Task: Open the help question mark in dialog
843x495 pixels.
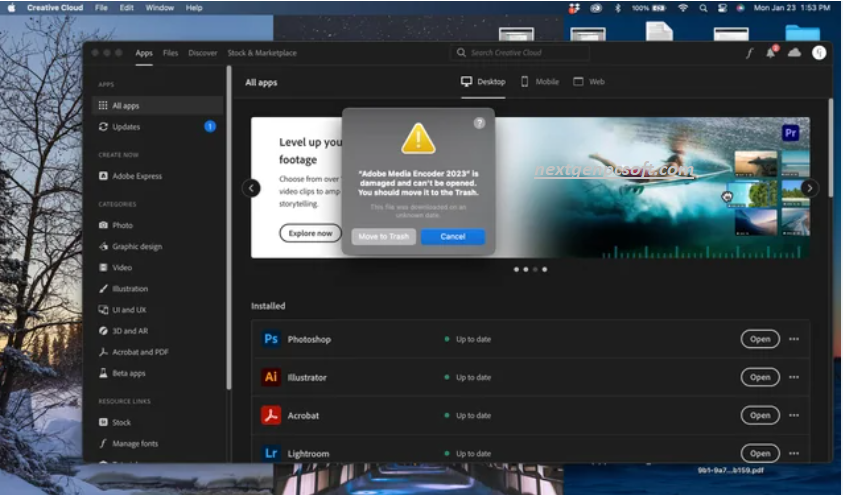Action: [479, 123]
